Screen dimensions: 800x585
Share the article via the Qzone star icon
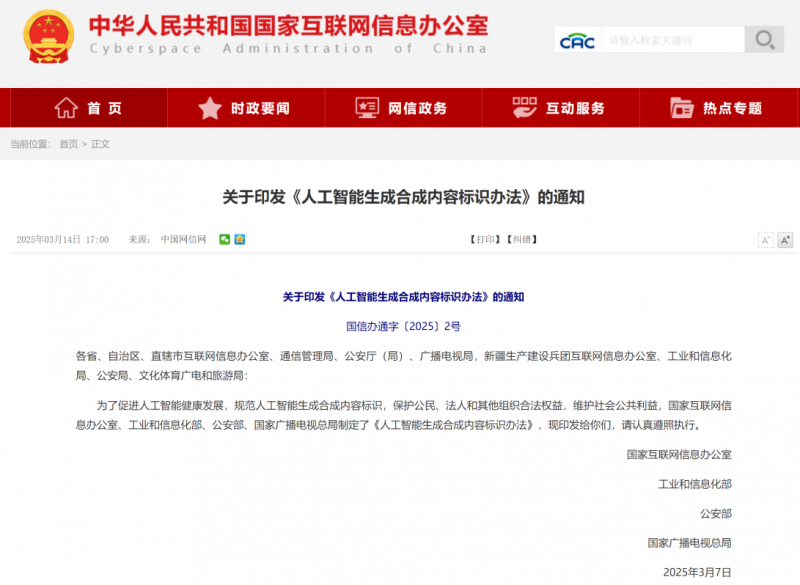(238, 240)
